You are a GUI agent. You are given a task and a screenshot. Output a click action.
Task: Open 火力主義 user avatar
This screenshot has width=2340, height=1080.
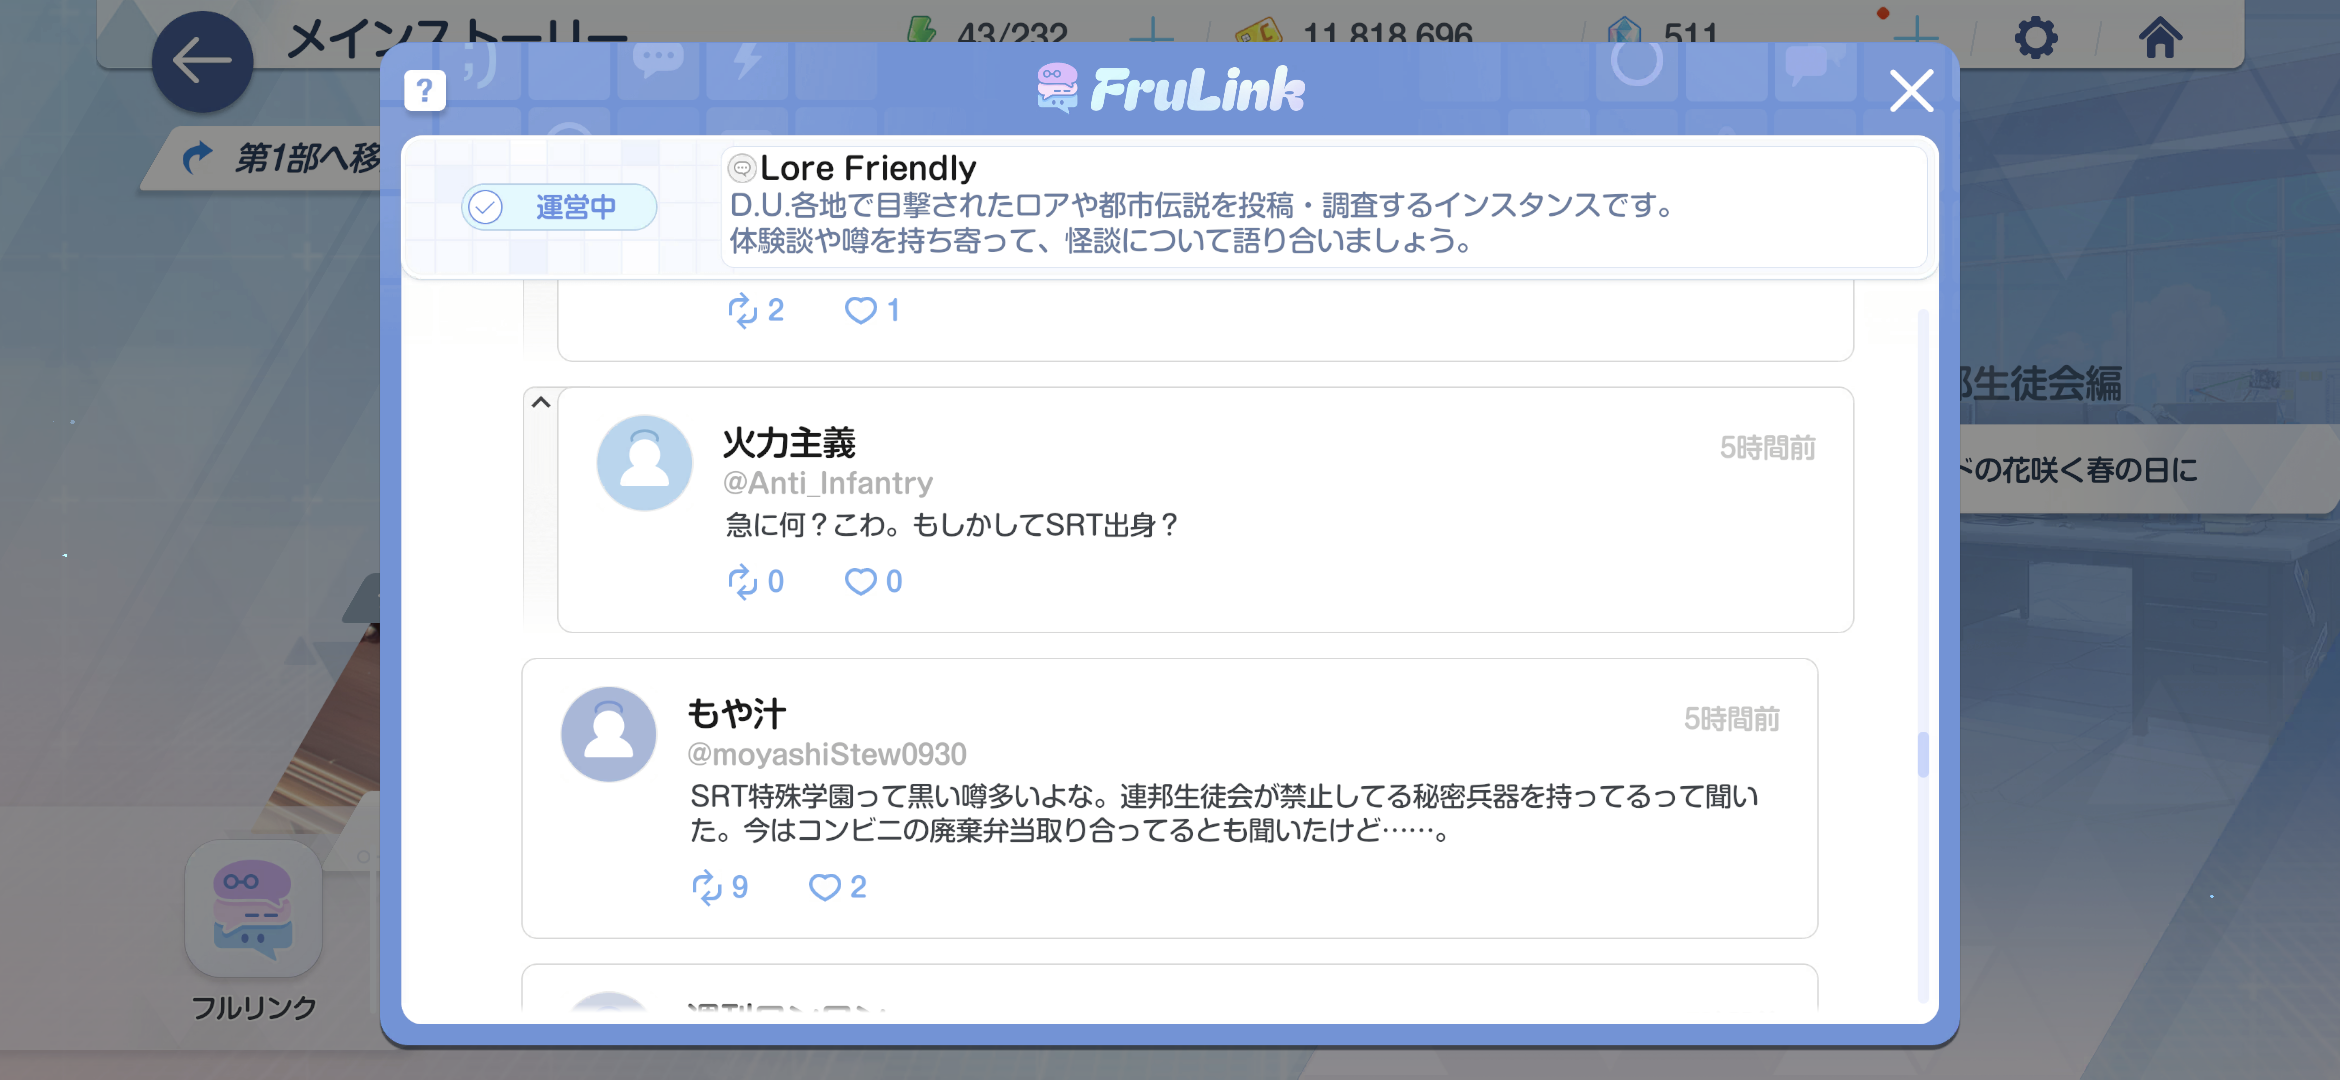click(644, 463)
